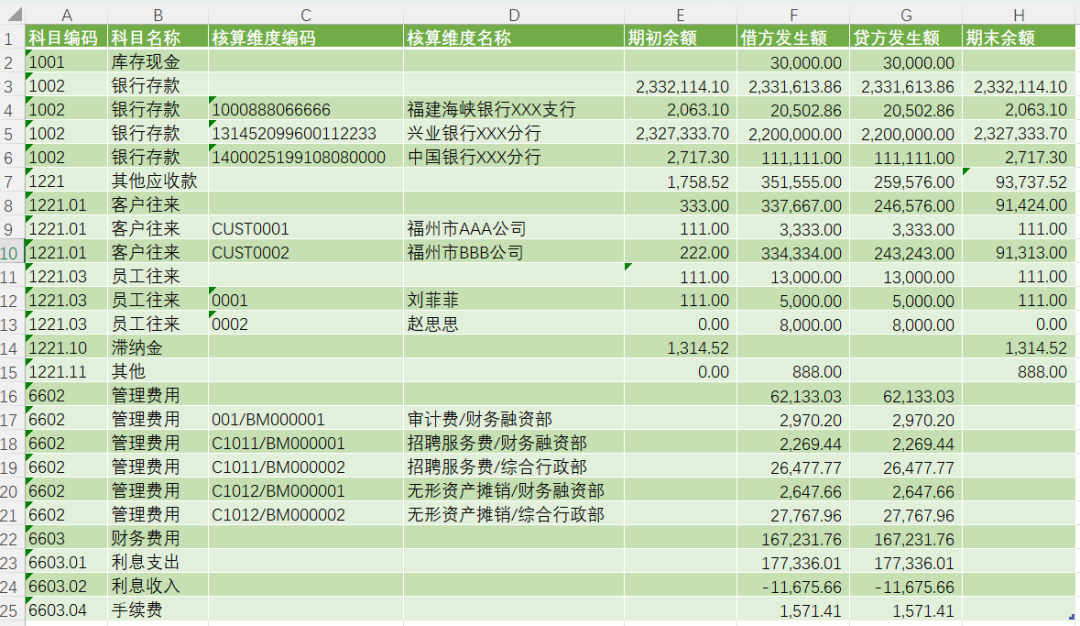Select row 25 header
The image size is (1080, 626).
12,610
